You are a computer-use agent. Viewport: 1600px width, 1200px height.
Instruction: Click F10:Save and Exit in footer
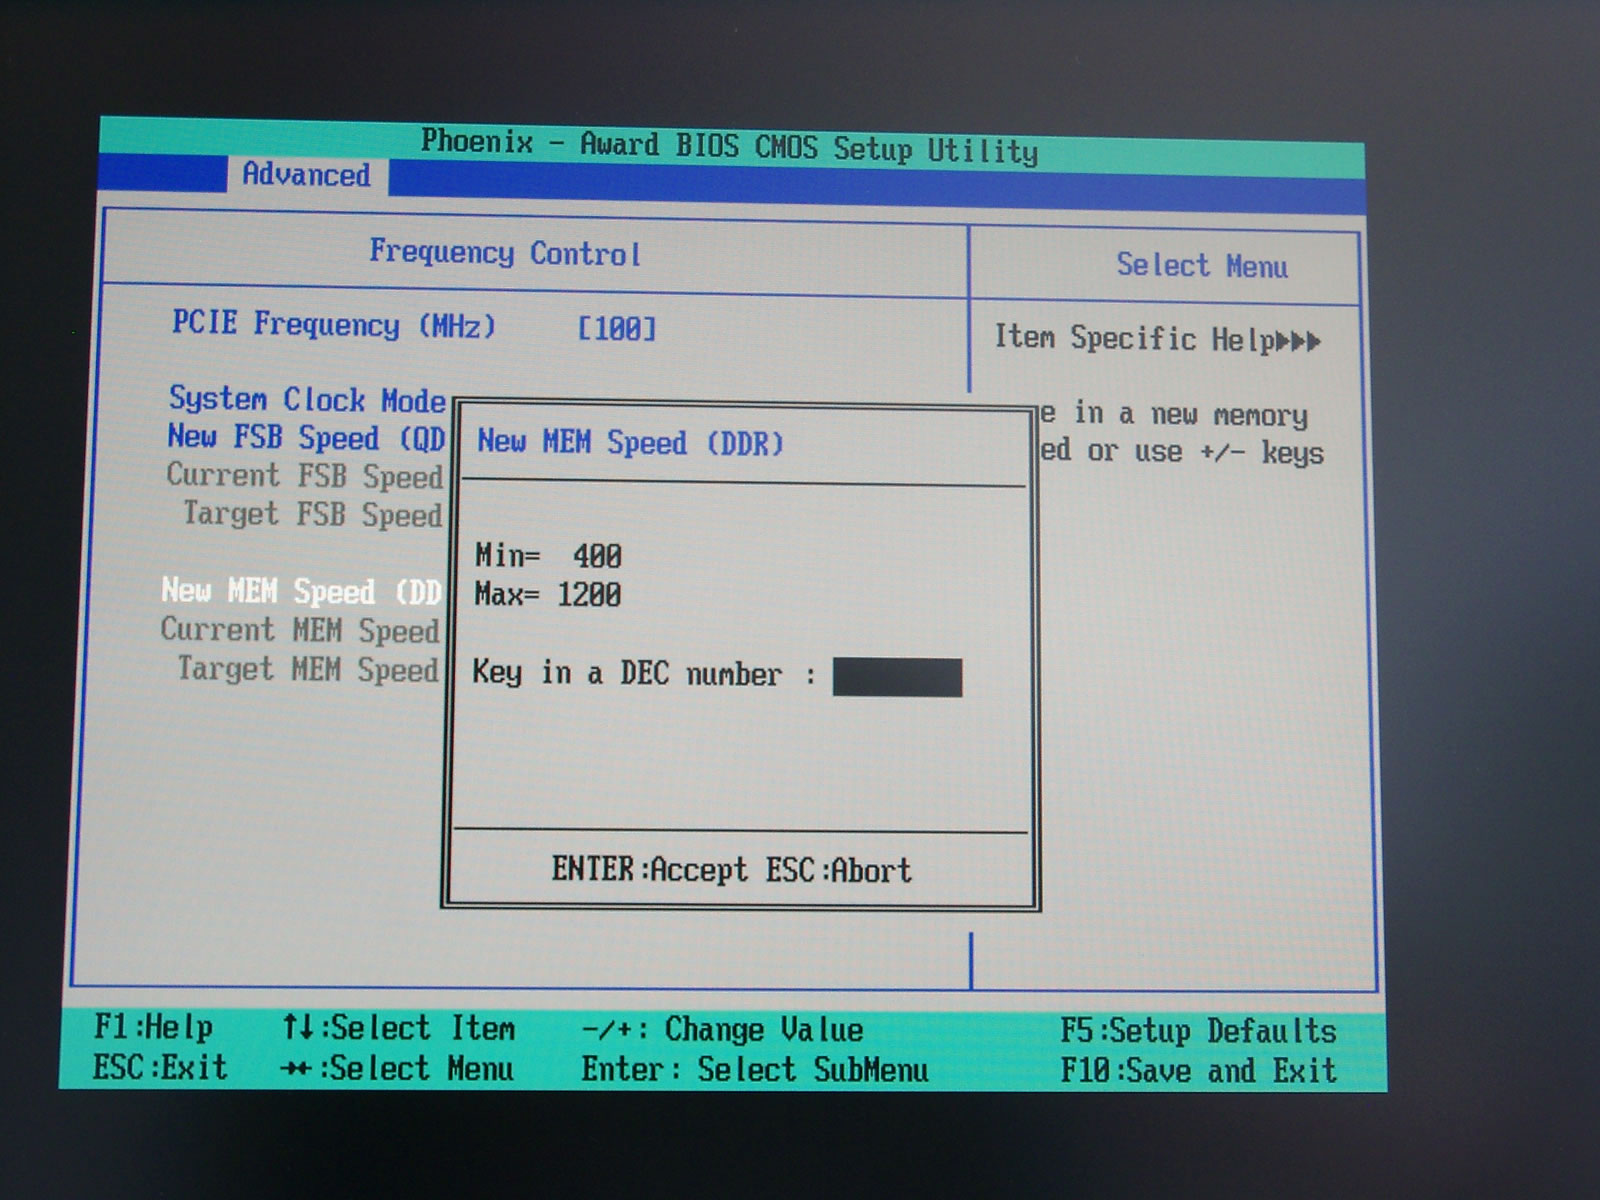tap(1198, 1070)
